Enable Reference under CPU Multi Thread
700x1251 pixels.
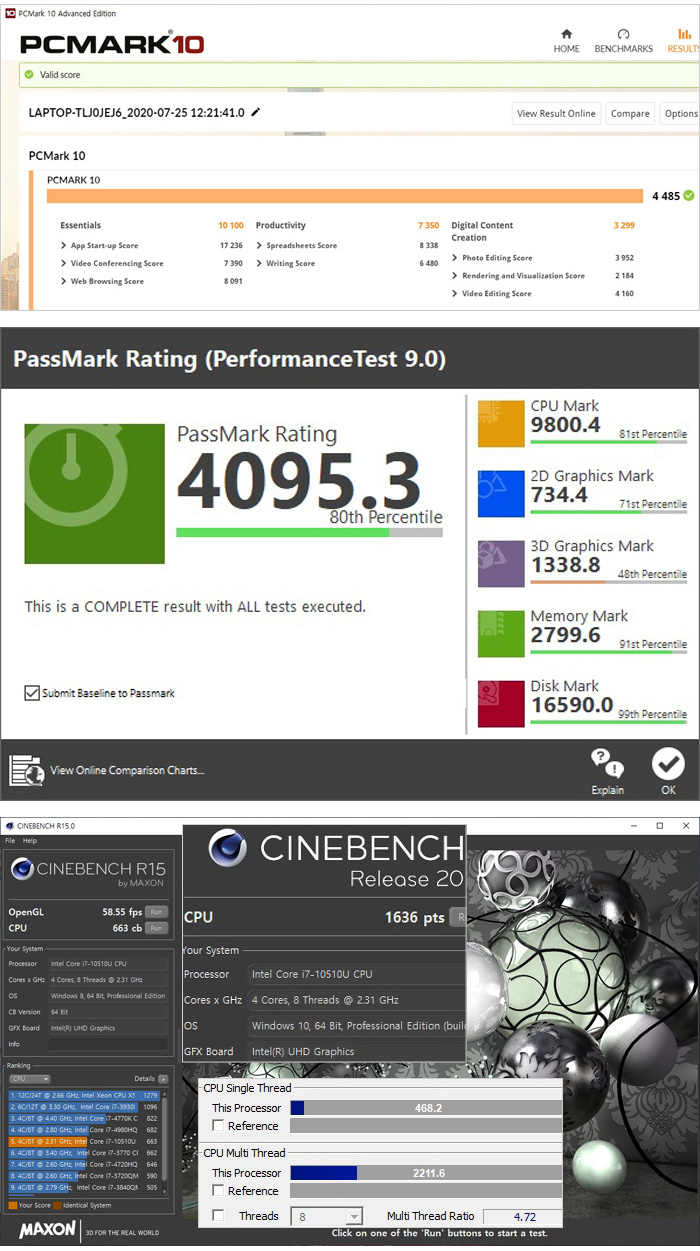[x=219, y=1191]
